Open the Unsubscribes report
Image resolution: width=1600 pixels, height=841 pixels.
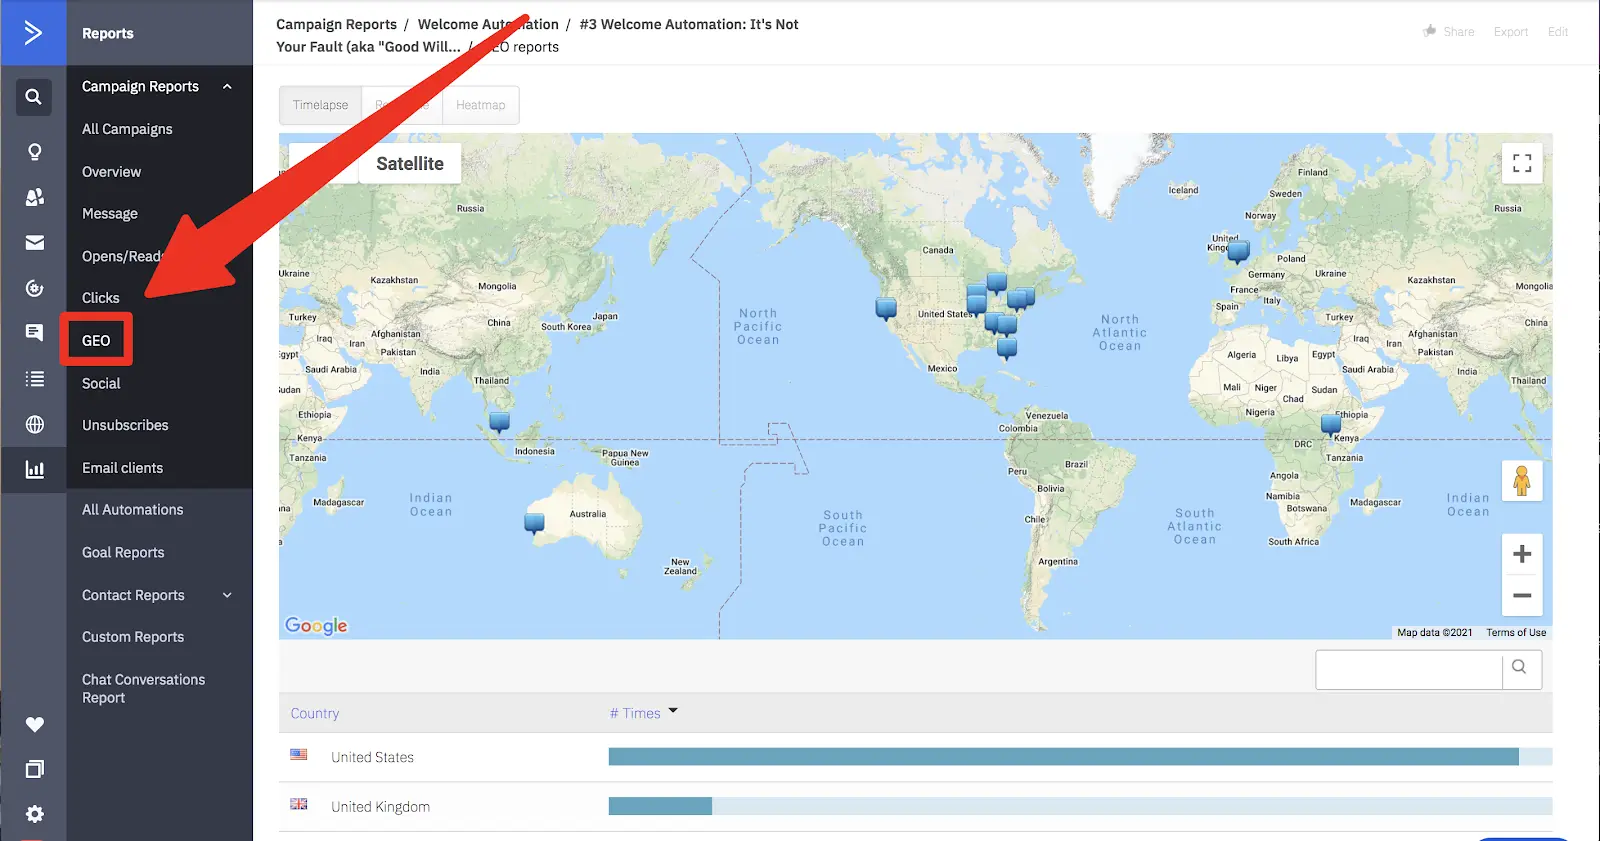tap(125, 425)
